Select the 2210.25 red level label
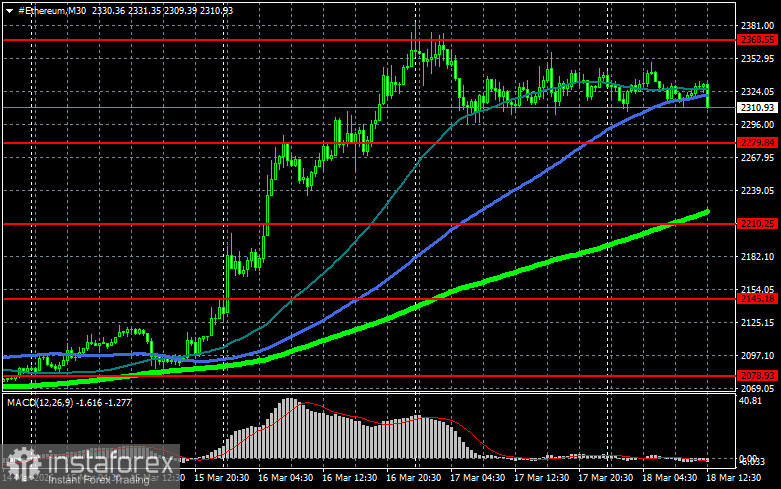 coord(758,224)
